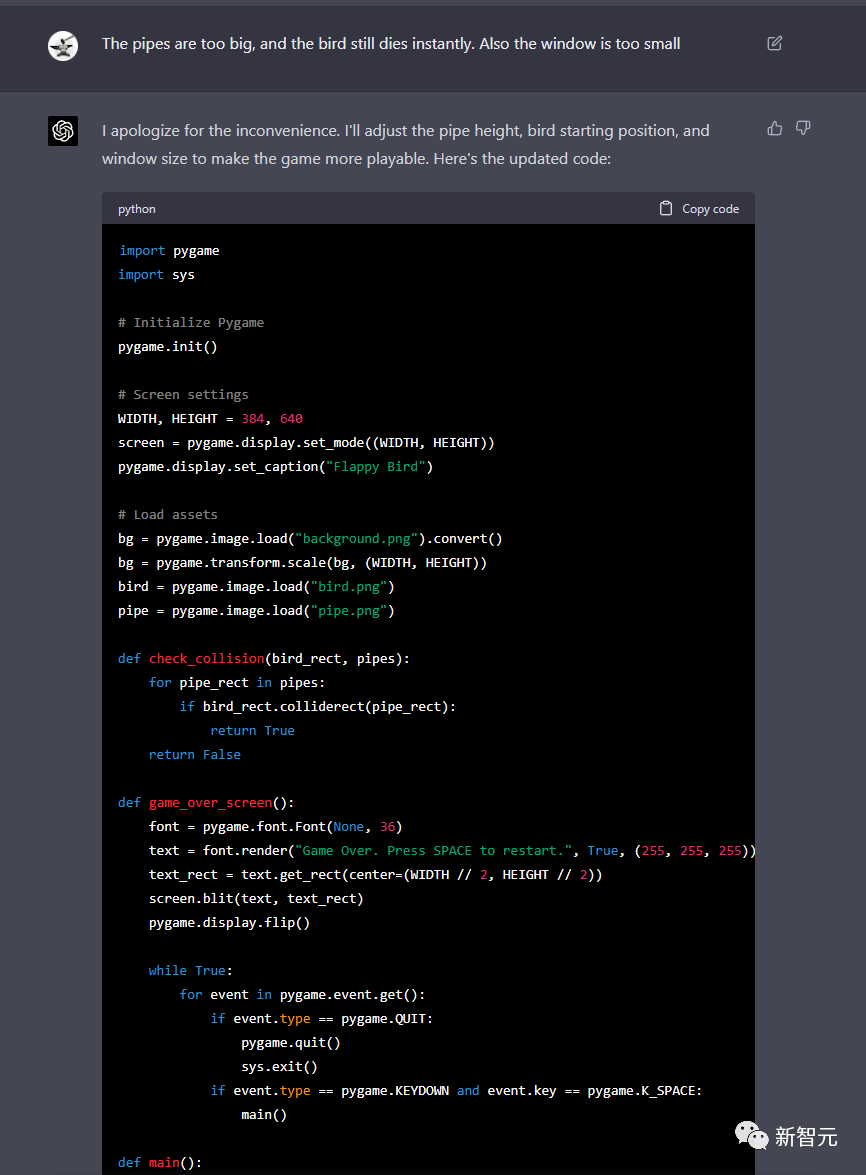Screen dimensions: 866x1175
Task: Click the 'for event in pygame.event.get():' line
Action: 303,994
